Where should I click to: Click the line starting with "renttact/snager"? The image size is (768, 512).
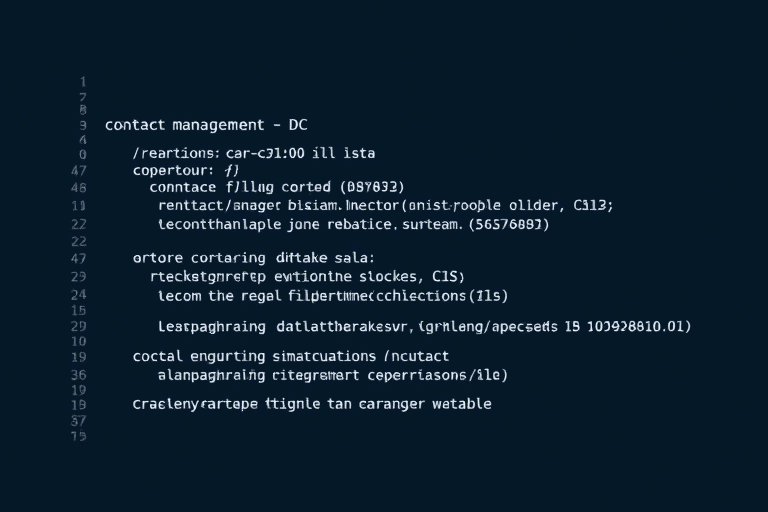tap(385, 205)
